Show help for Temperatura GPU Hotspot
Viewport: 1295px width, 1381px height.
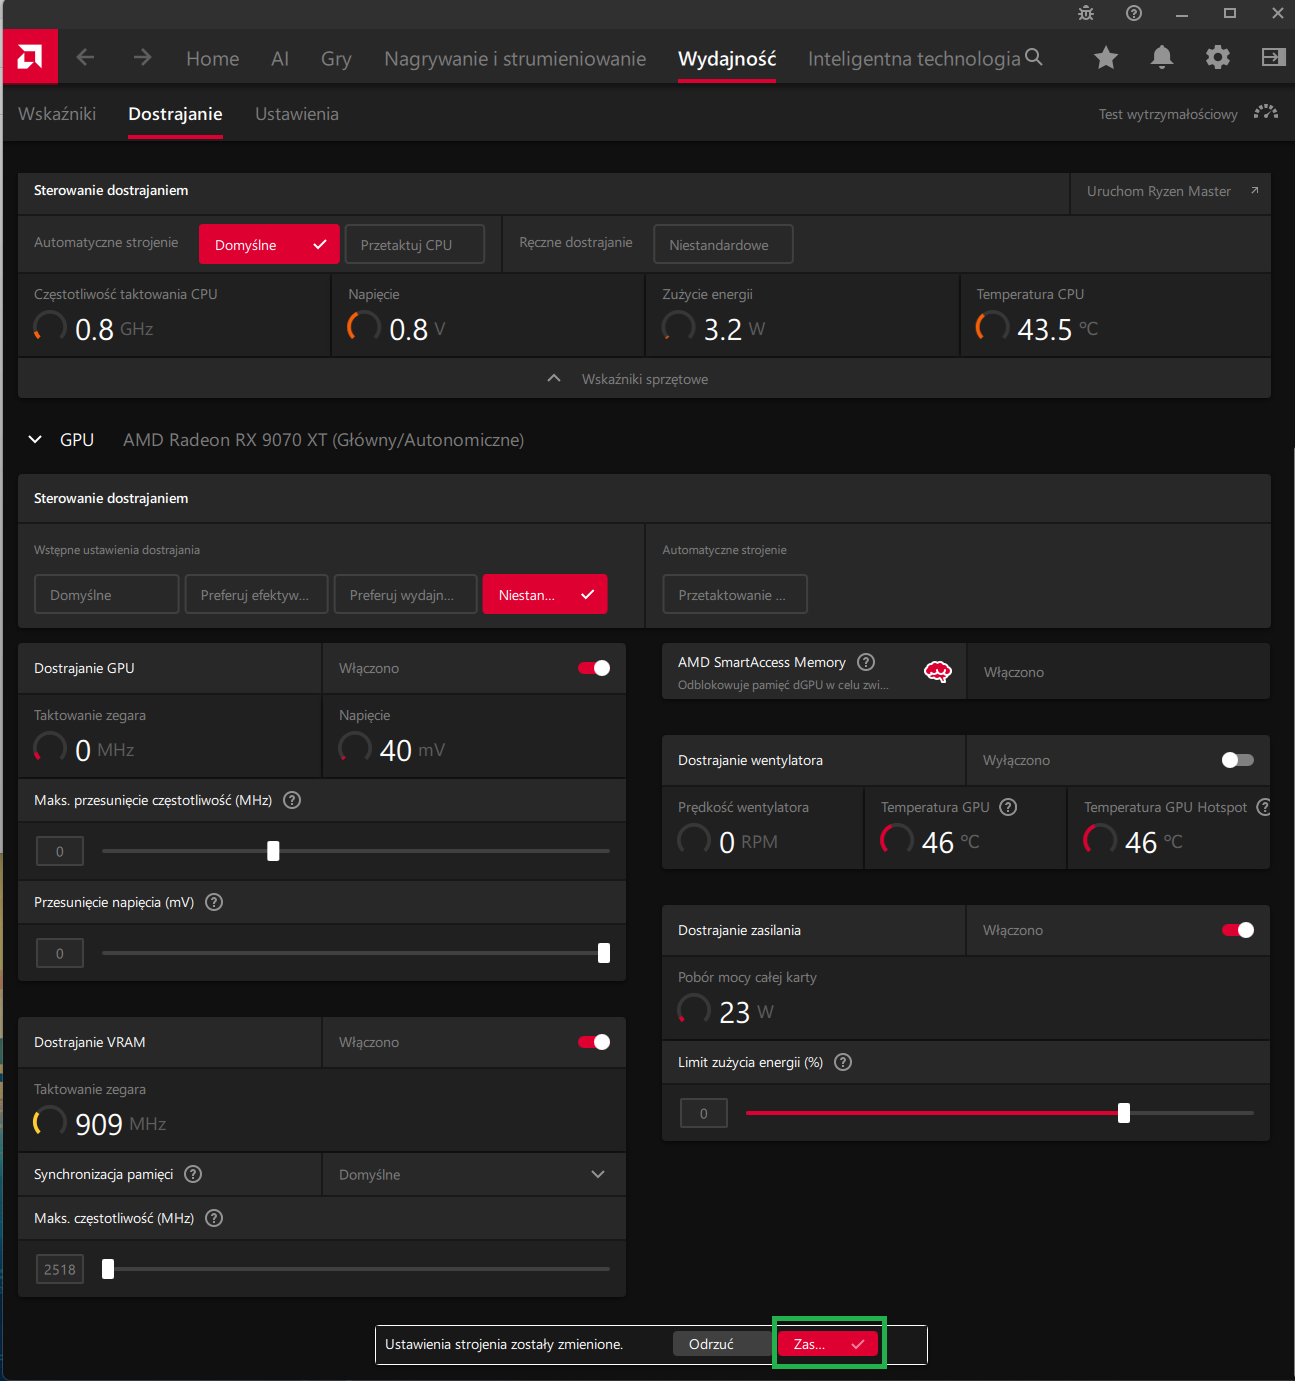1264,807
